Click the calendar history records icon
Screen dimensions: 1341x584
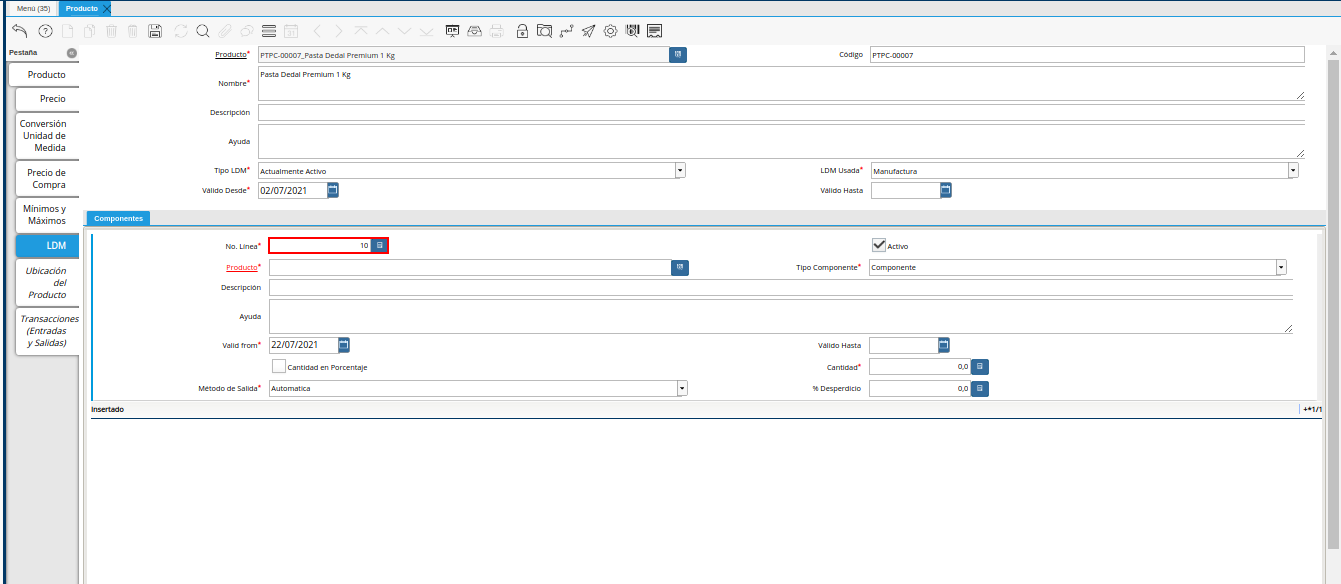[x=292, y=31]
